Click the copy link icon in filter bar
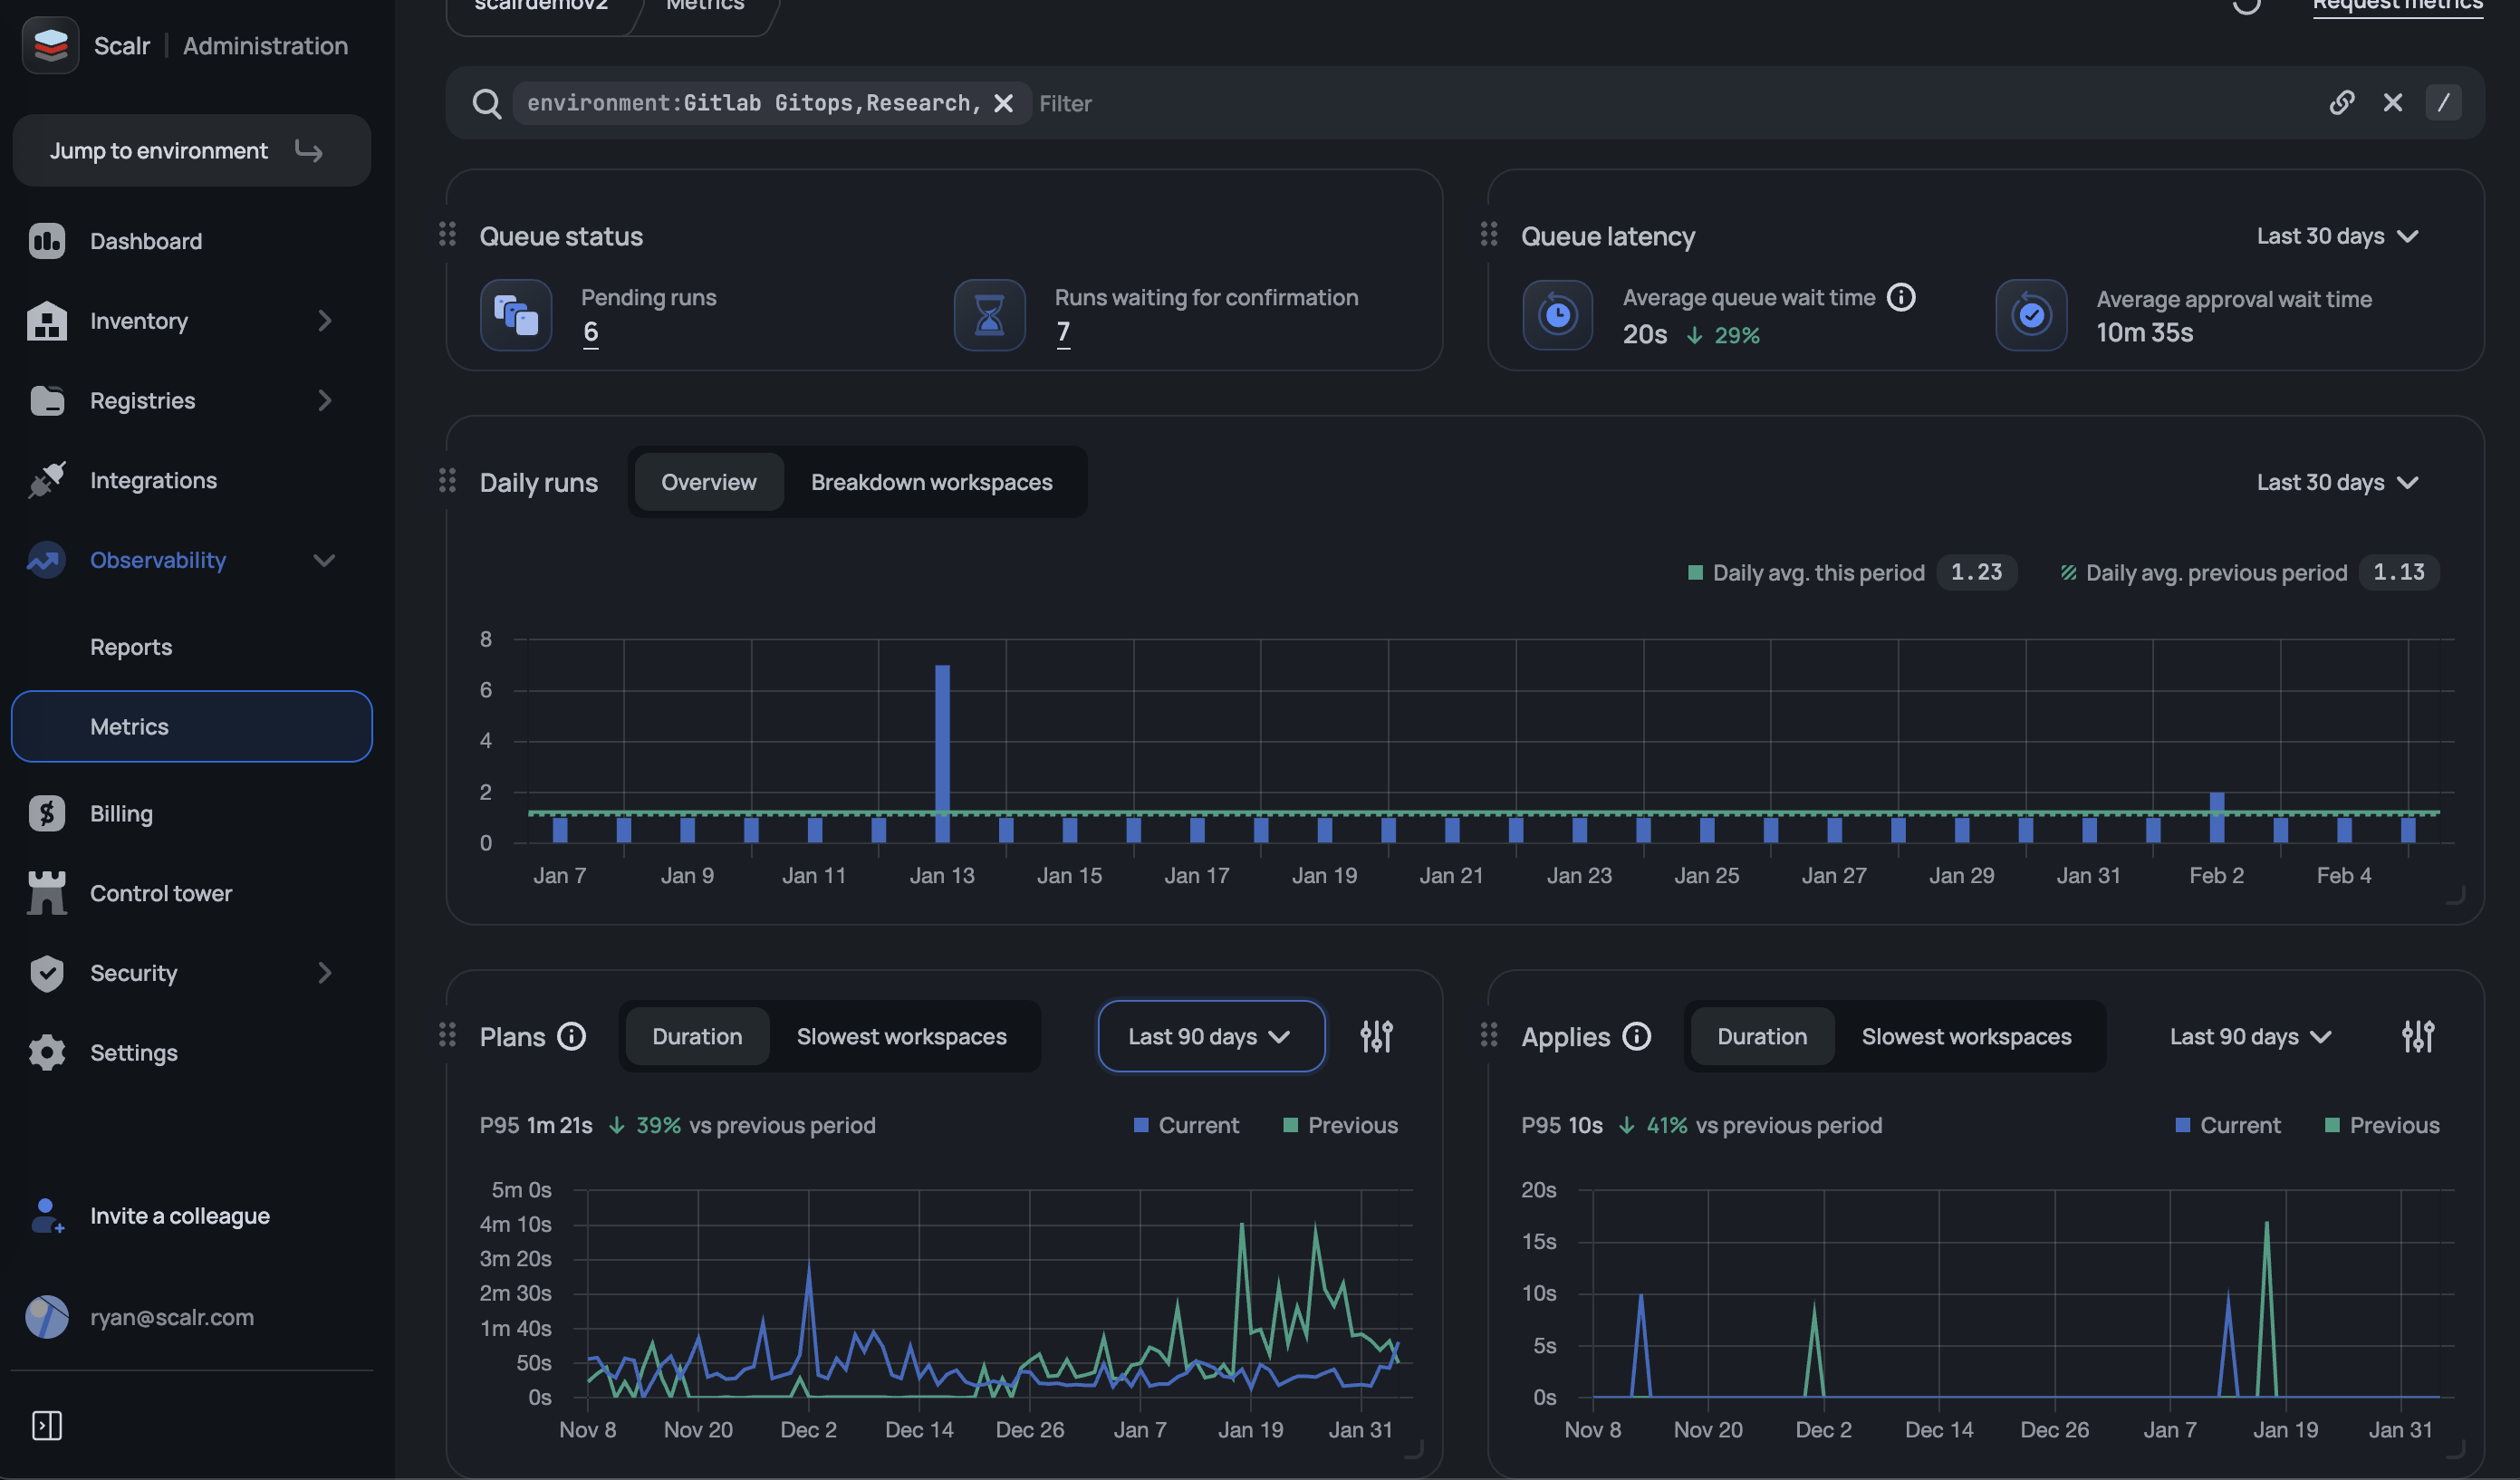This screenshot has width=2520, height=1480. coord(2341,103)
